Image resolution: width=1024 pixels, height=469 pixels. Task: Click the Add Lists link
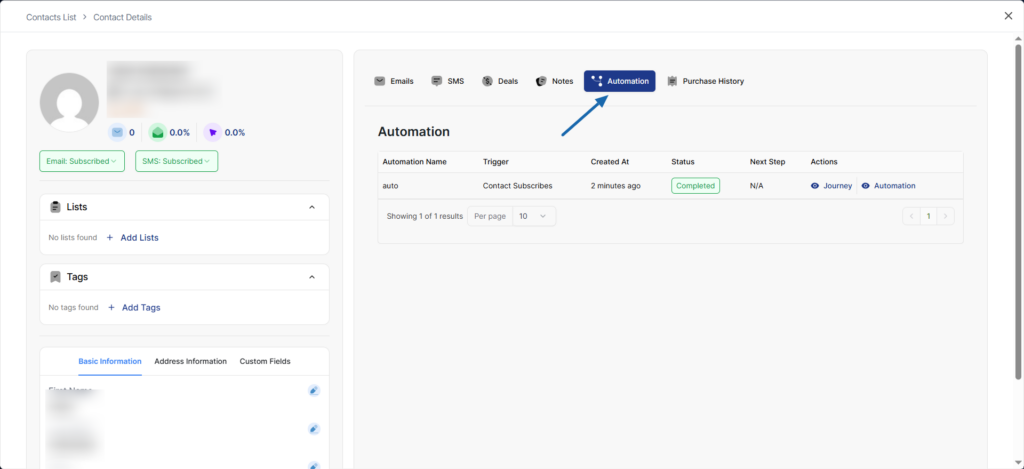tap(139, 238)
